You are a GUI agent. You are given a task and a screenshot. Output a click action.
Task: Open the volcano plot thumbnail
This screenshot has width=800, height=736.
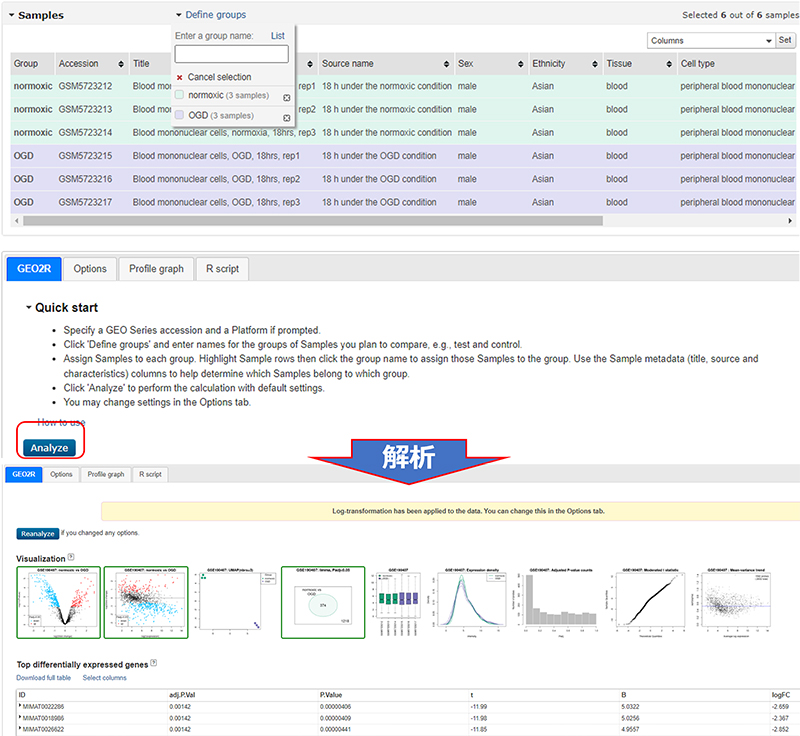pos(59,602)
